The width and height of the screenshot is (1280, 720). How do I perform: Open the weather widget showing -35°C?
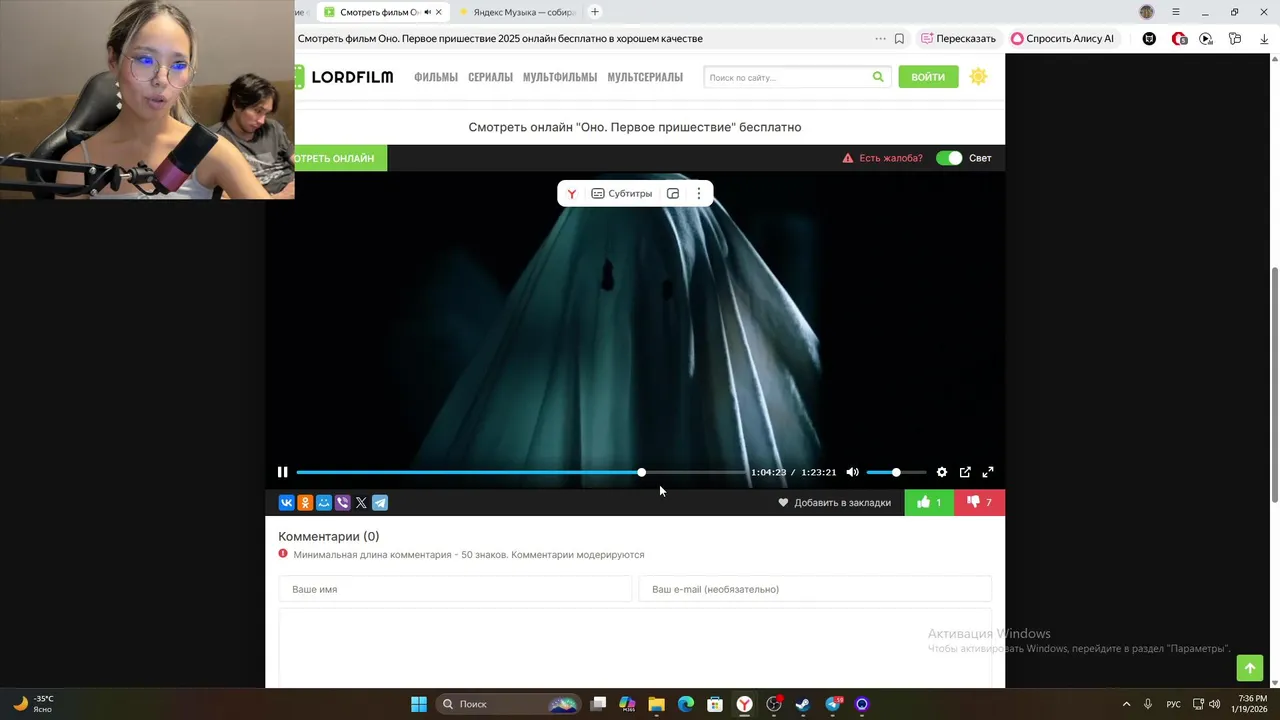click(x=33, y=704)
